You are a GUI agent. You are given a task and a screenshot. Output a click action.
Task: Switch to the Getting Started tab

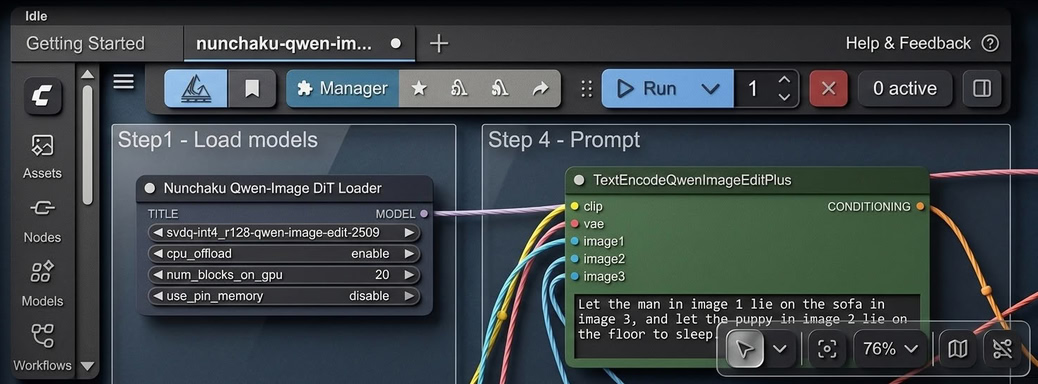(x=85, y=44)
